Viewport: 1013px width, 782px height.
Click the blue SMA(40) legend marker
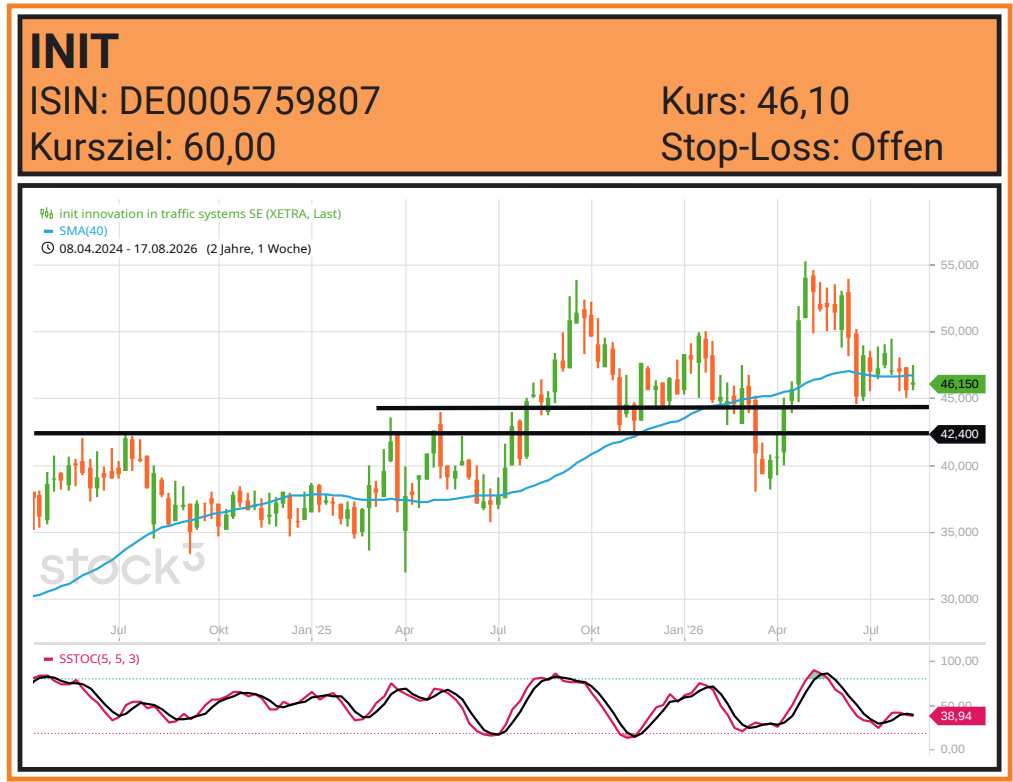coord(48,231)
